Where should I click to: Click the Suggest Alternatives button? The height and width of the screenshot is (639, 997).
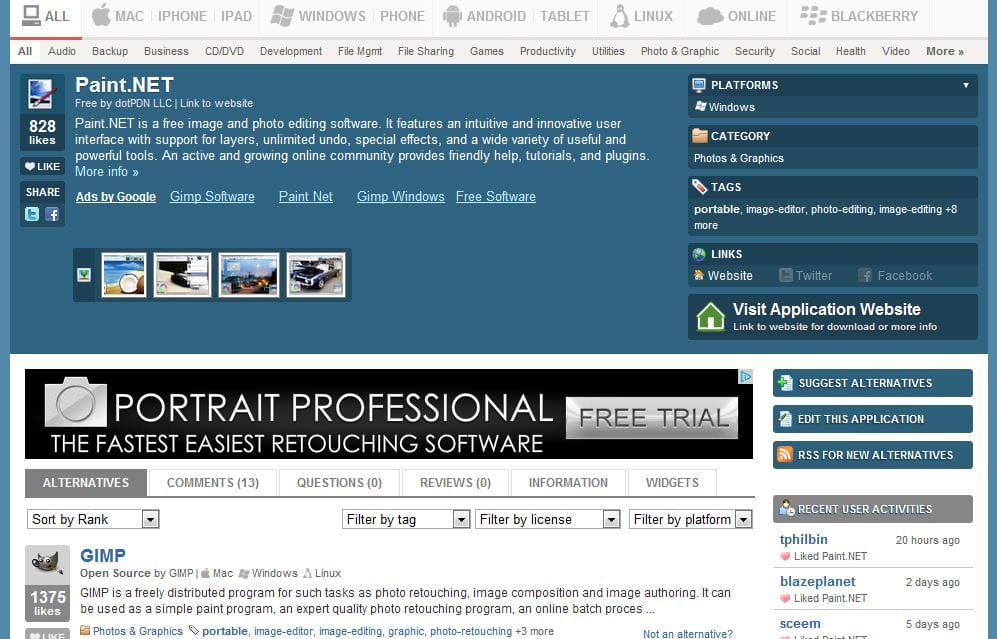coord(872,383)
